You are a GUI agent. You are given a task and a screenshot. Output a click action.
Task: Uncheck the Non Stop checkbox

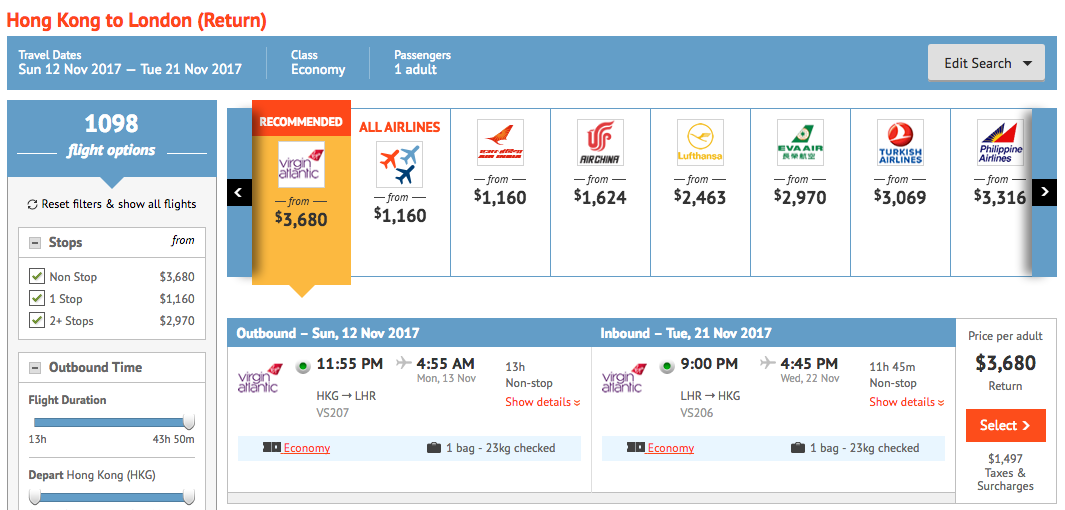(37, 276)
